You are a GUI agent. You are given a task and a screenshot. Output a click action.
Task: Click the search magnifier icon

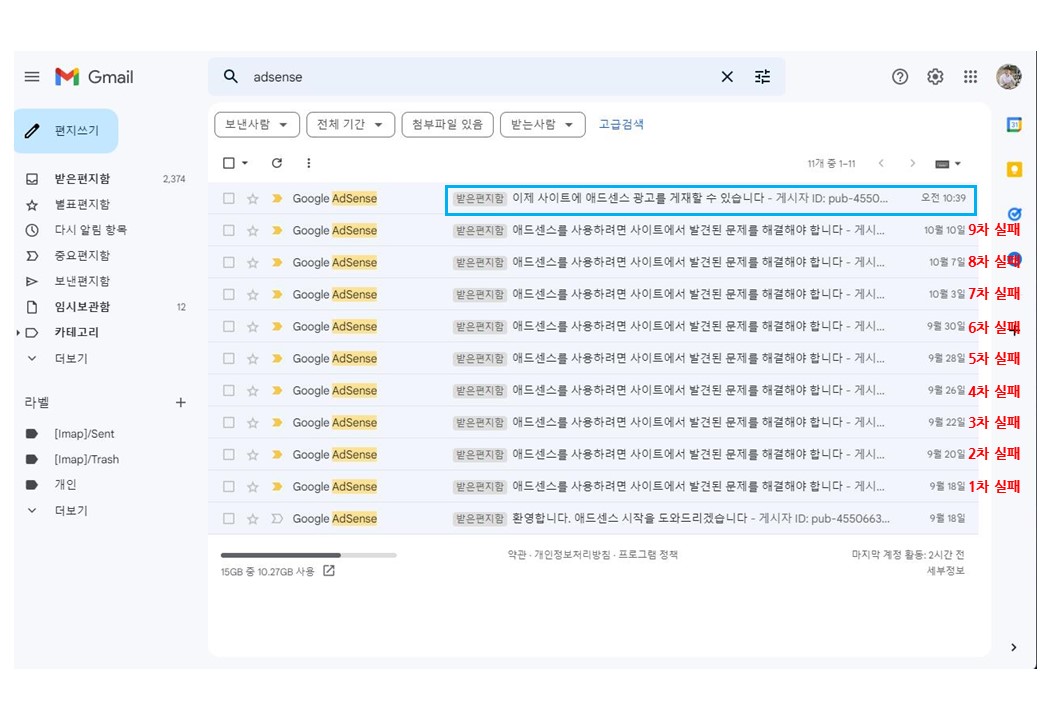point(231,77)
